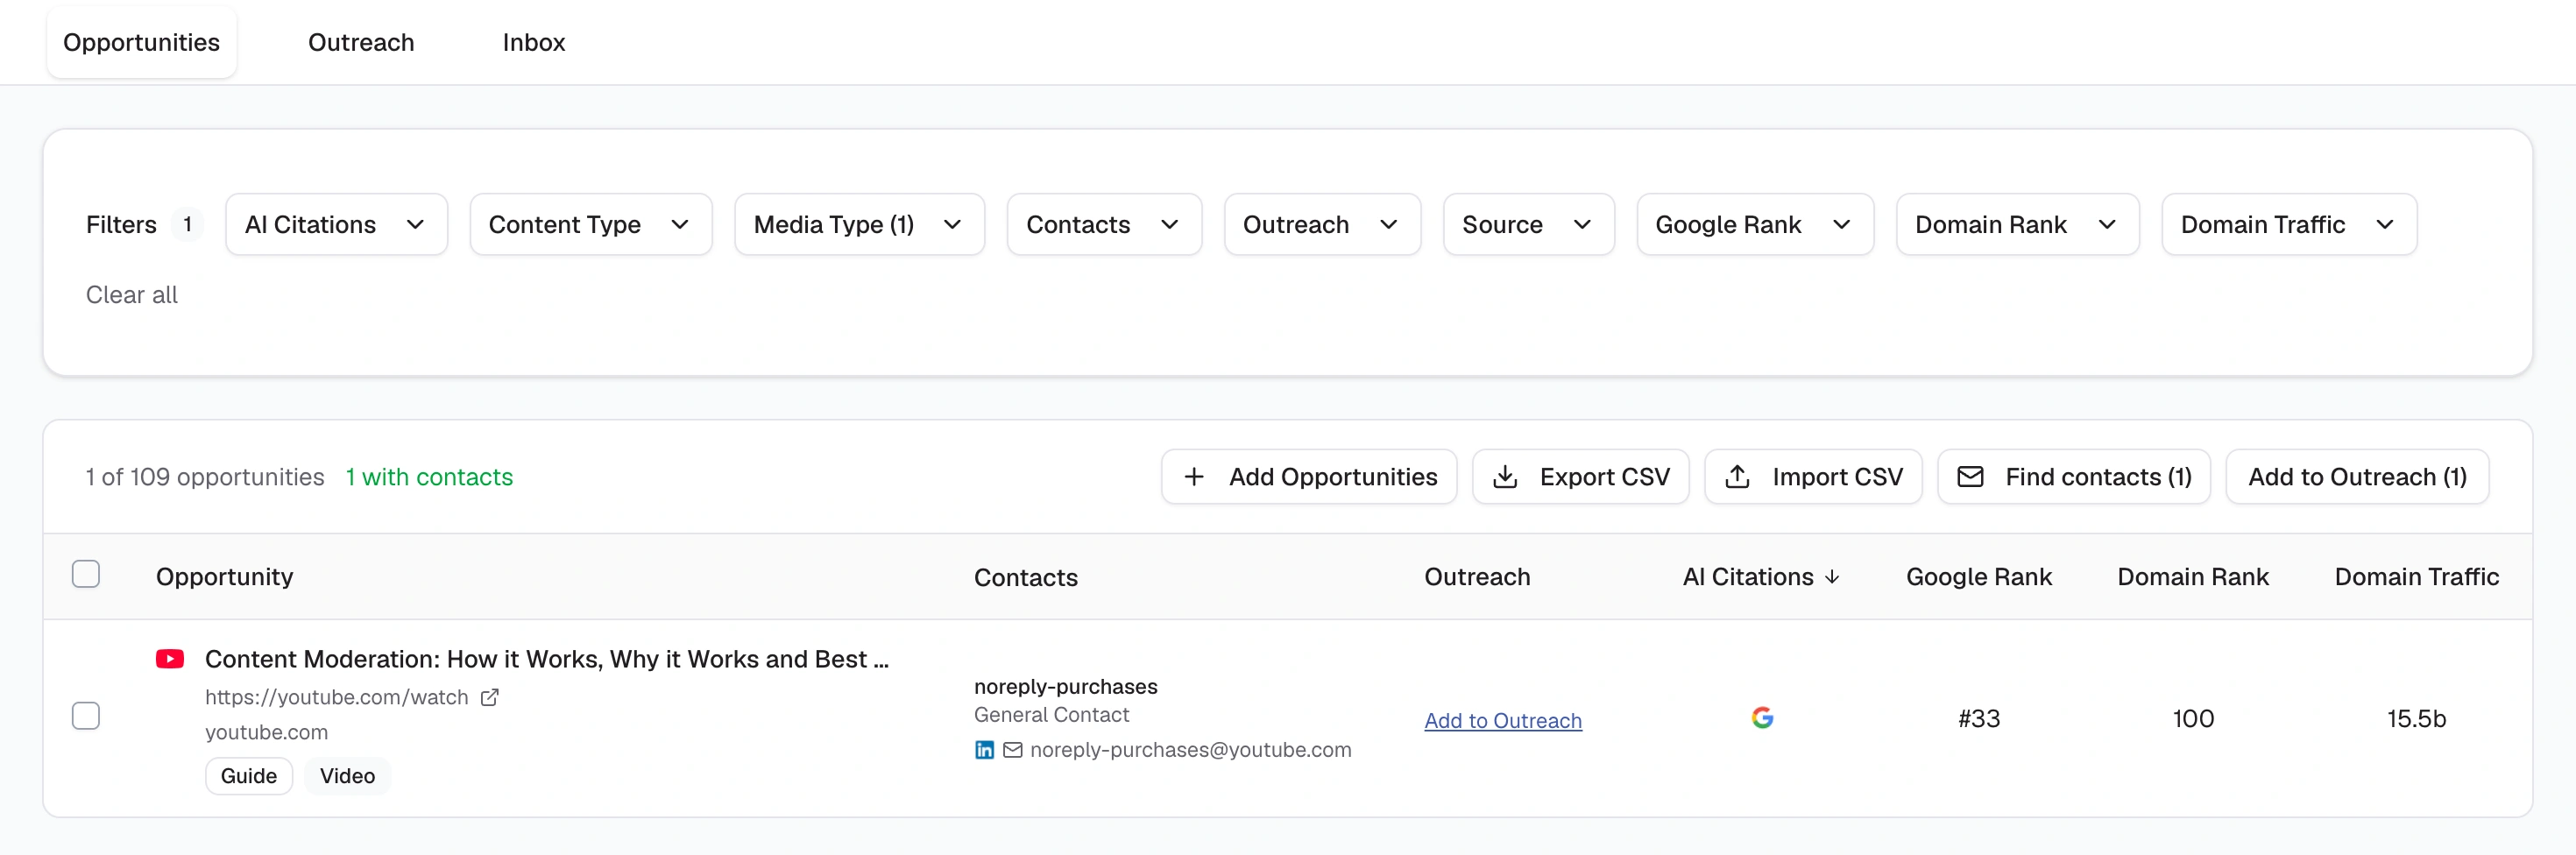Click the 100 Domain Rank value
The height and width of the screenshot is (855, 2576).
[x=2193, y=719]
